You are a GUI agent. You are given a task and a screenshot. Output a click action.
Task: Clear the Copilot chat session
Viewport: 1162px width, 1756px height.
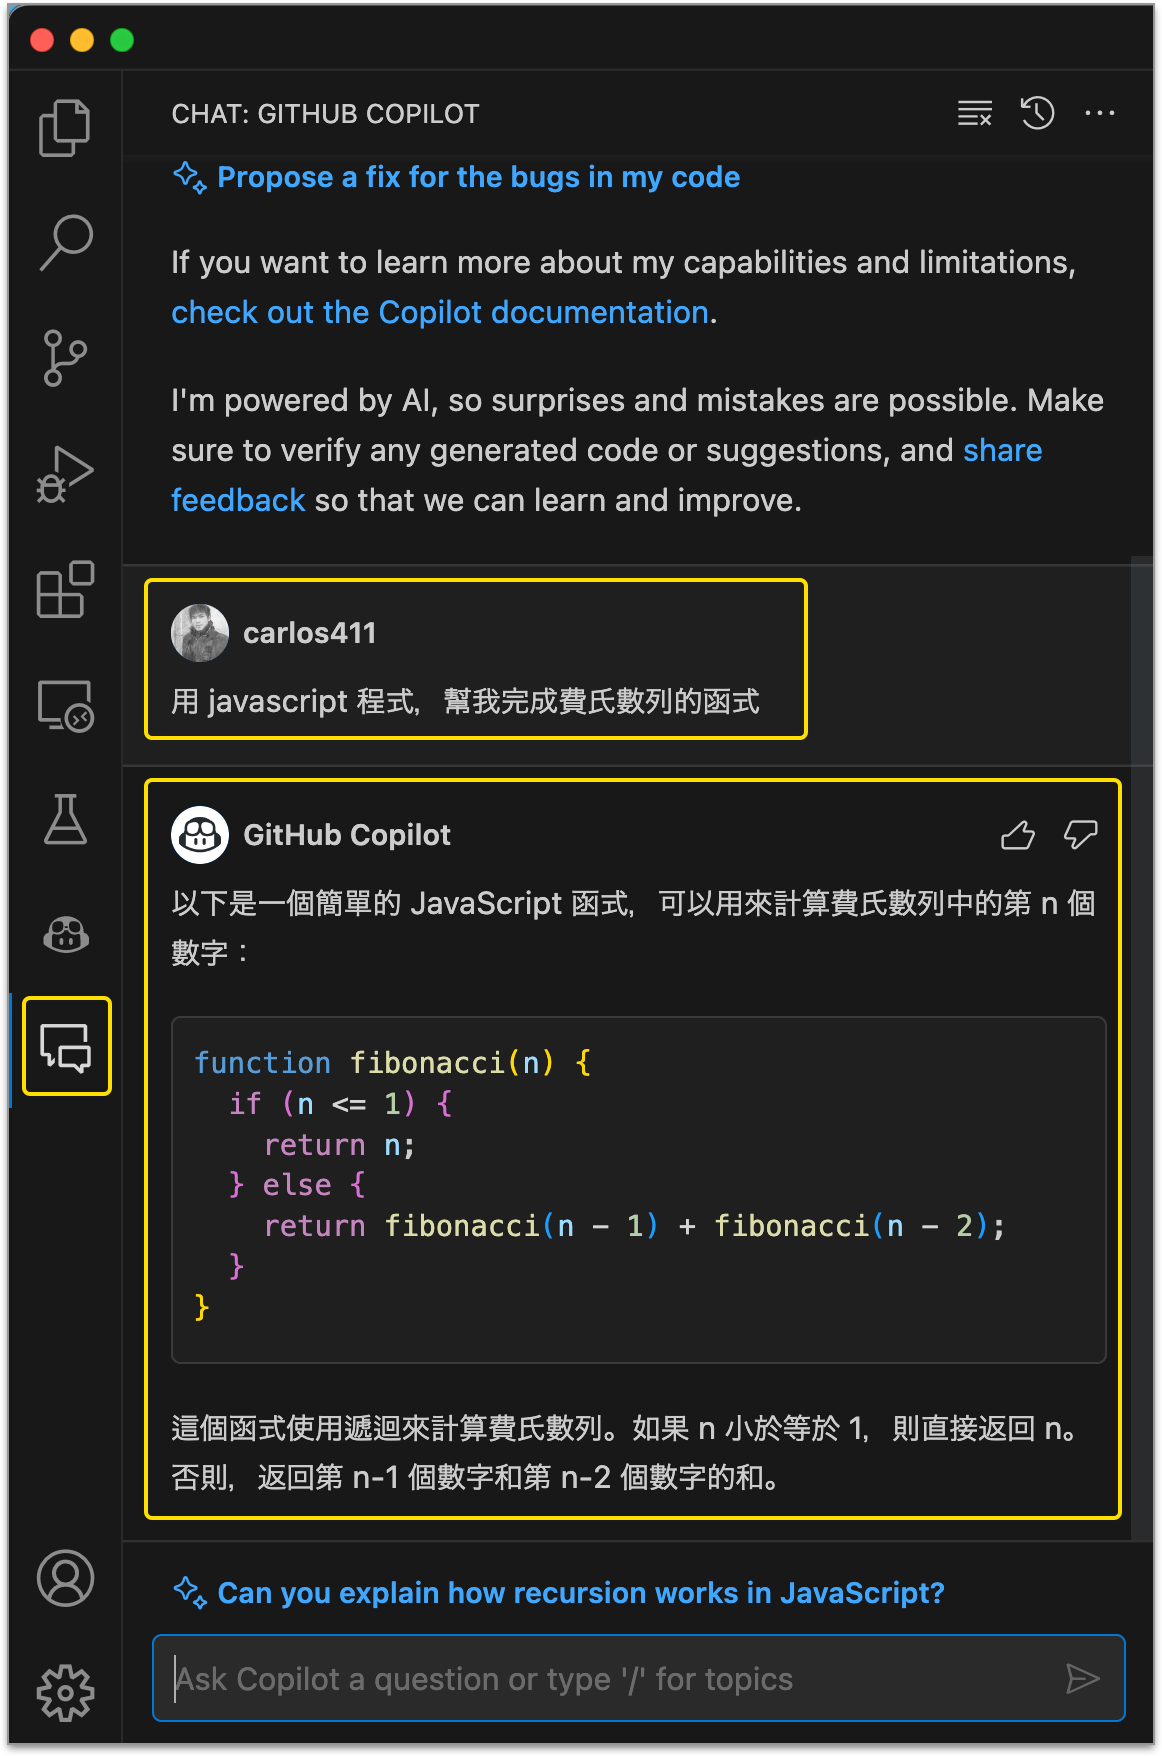[975, 113]
